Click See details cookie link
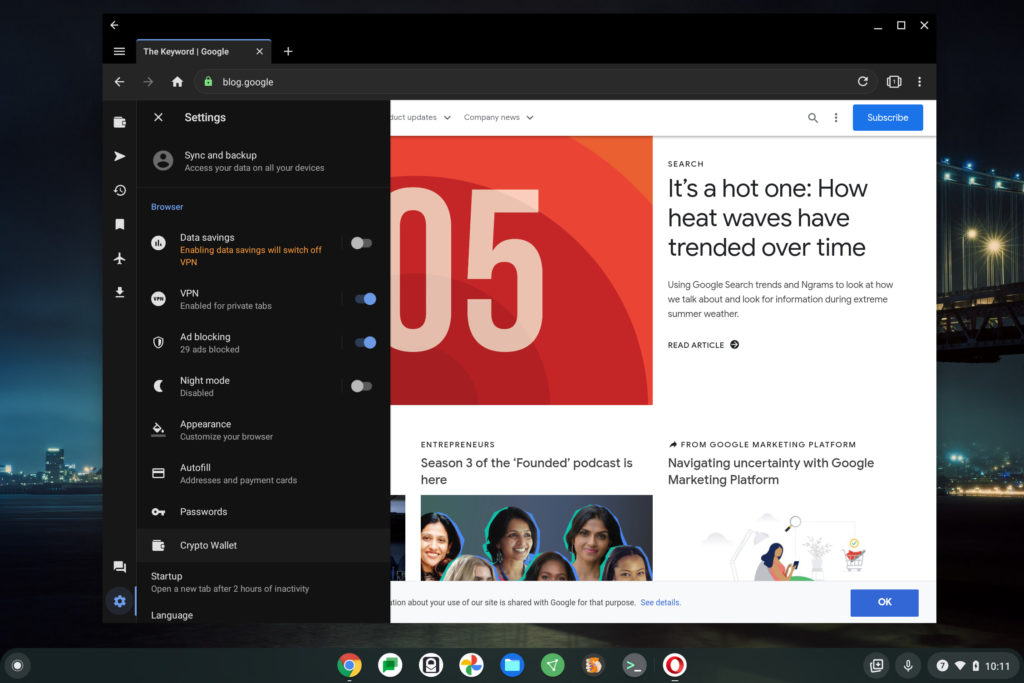The width and height of the screenshot is (1024, 683). coord(660,603)
